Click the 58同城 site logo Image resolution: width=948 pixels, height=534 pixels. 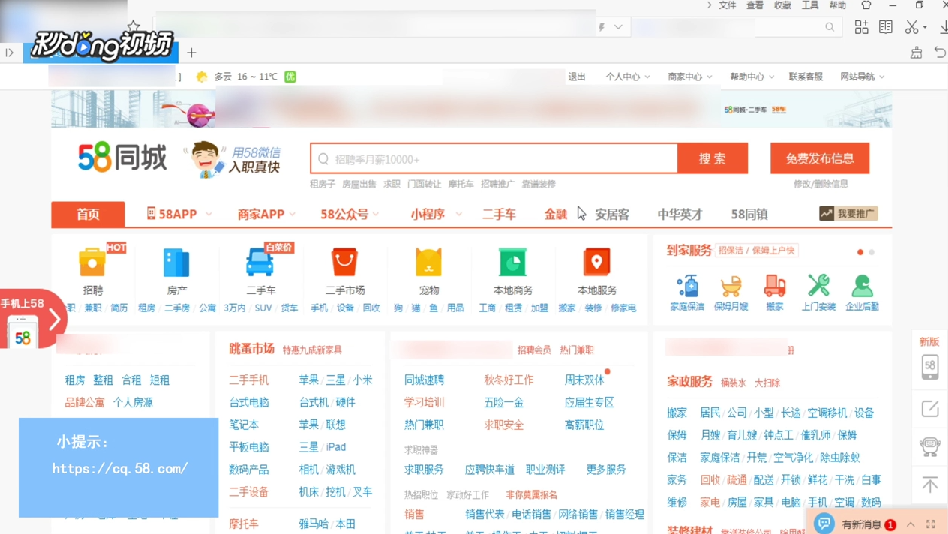pos(122,157)
